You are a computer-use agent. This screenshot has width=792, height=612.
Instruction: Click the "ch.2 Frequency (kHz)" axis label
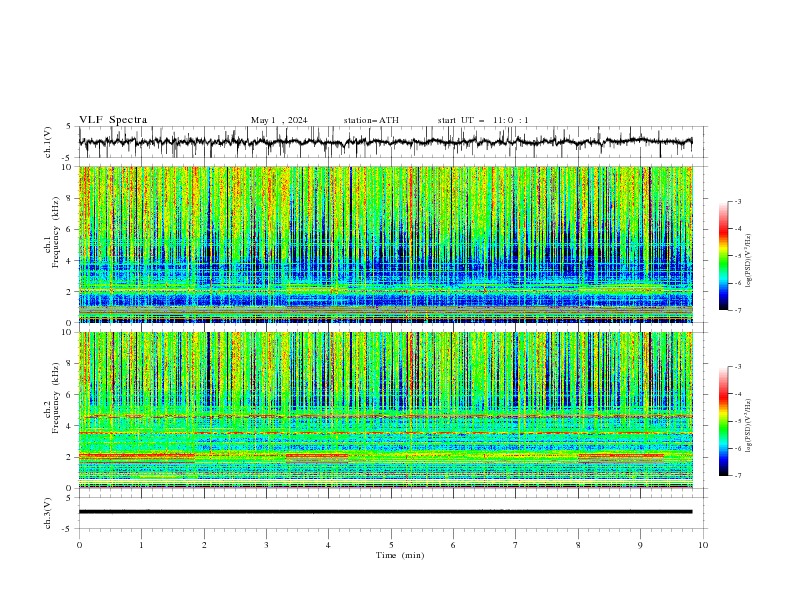pyautogui.click(x=52, y=398)
